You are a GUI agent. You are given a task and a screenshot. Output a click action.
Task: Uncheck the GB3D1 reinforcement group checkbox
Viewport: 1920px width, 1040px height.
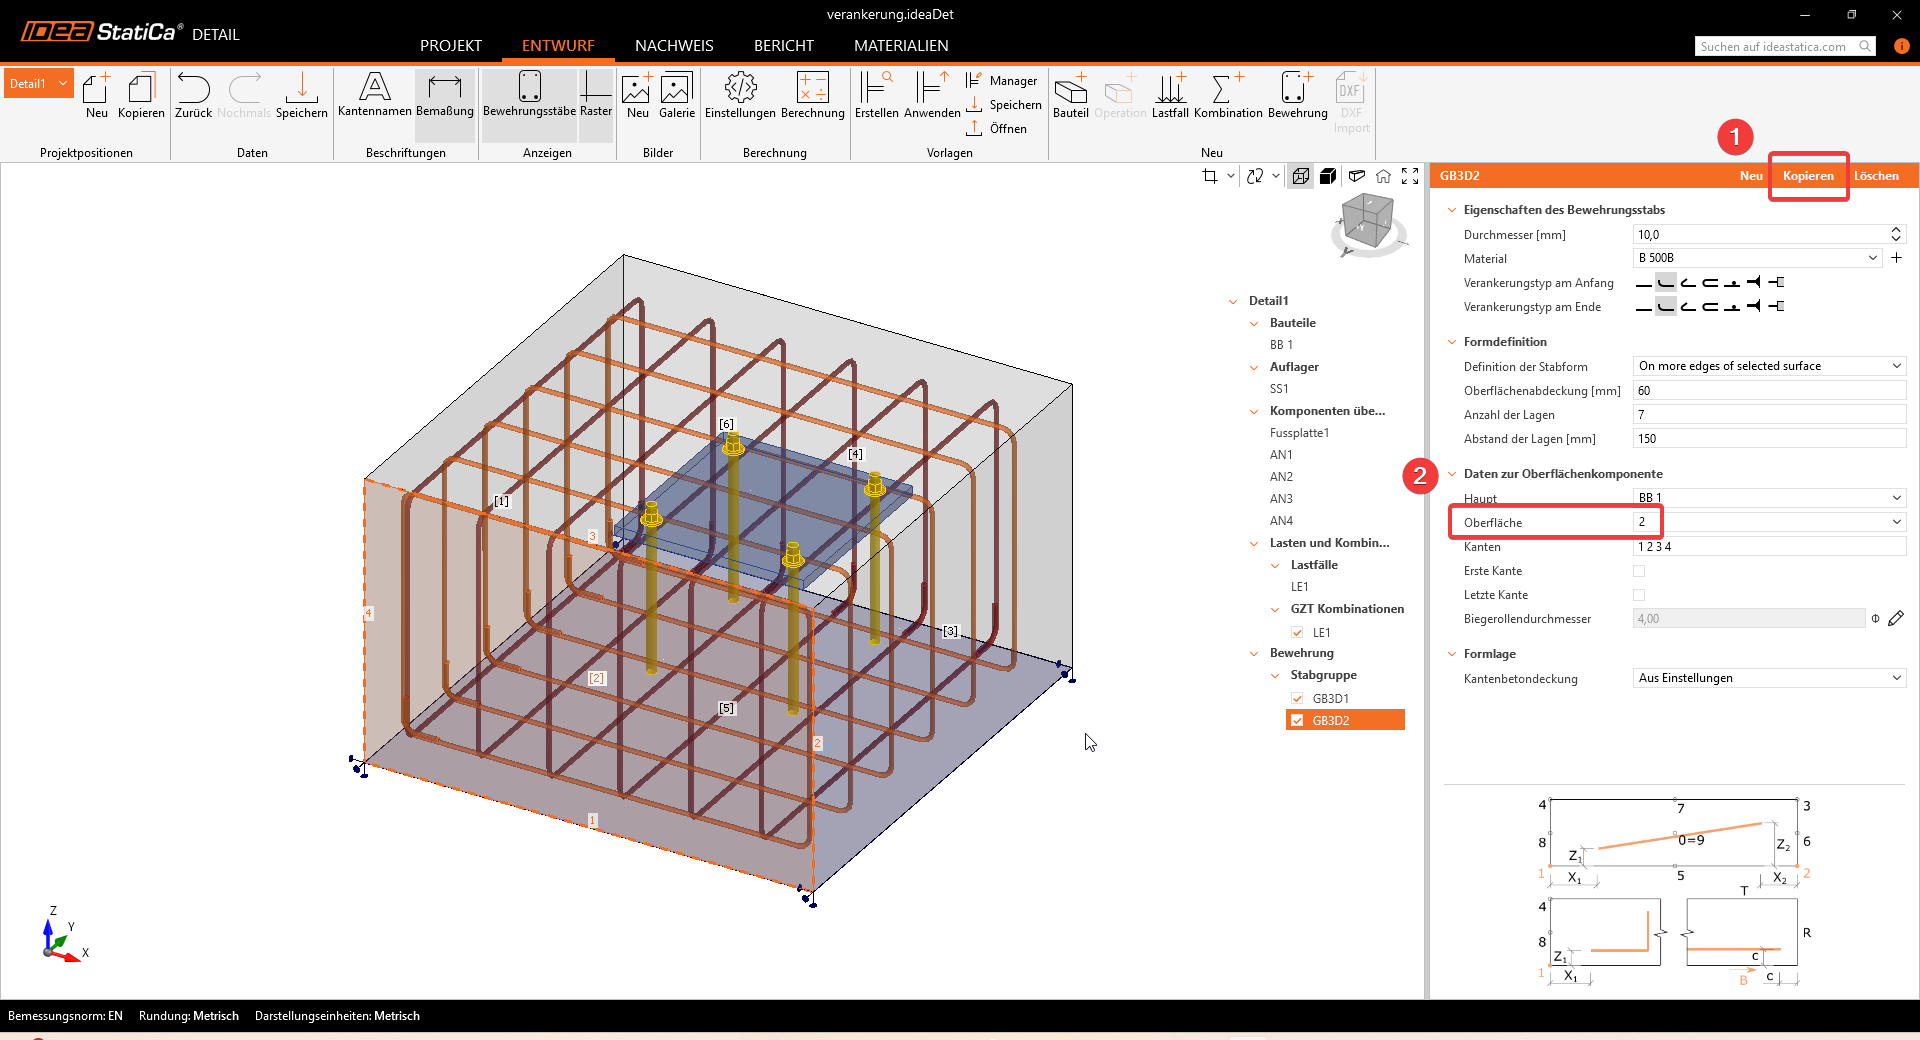tap(1297, 699)
